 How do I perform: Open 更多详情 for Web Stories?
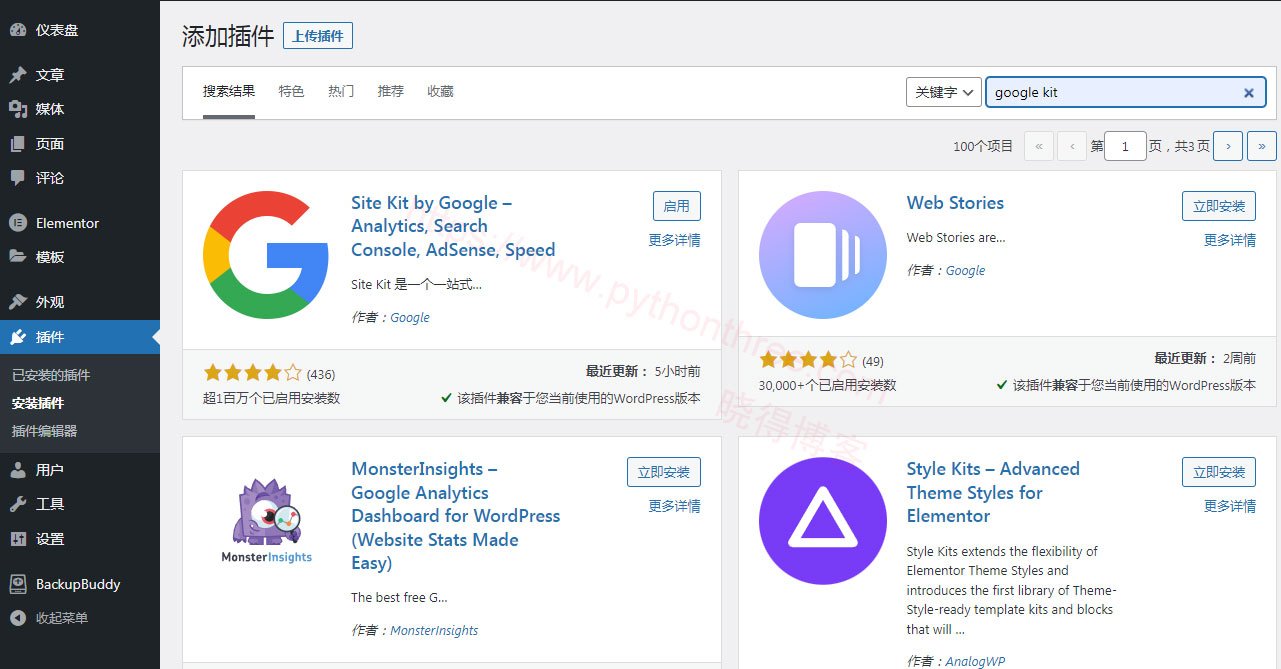(x=1230, y=240)
